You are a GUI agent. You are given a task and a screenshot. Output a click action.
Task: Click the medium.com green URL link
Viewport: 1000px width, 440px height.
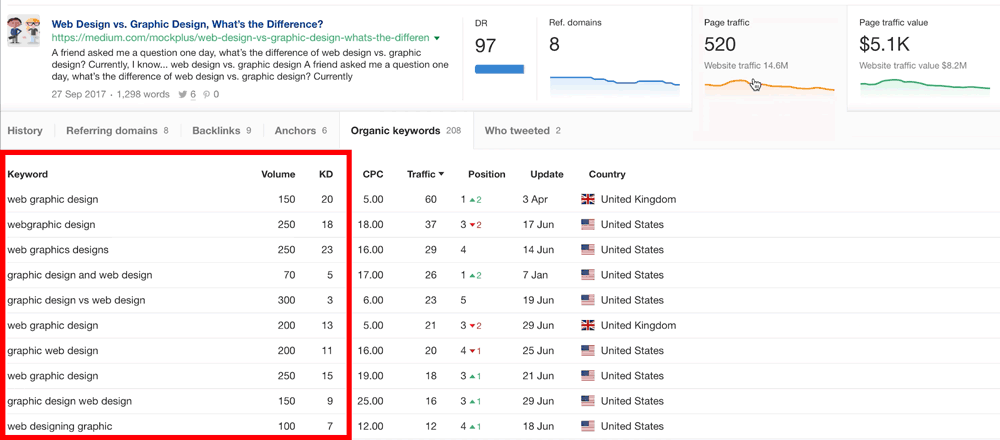[240, 38]
